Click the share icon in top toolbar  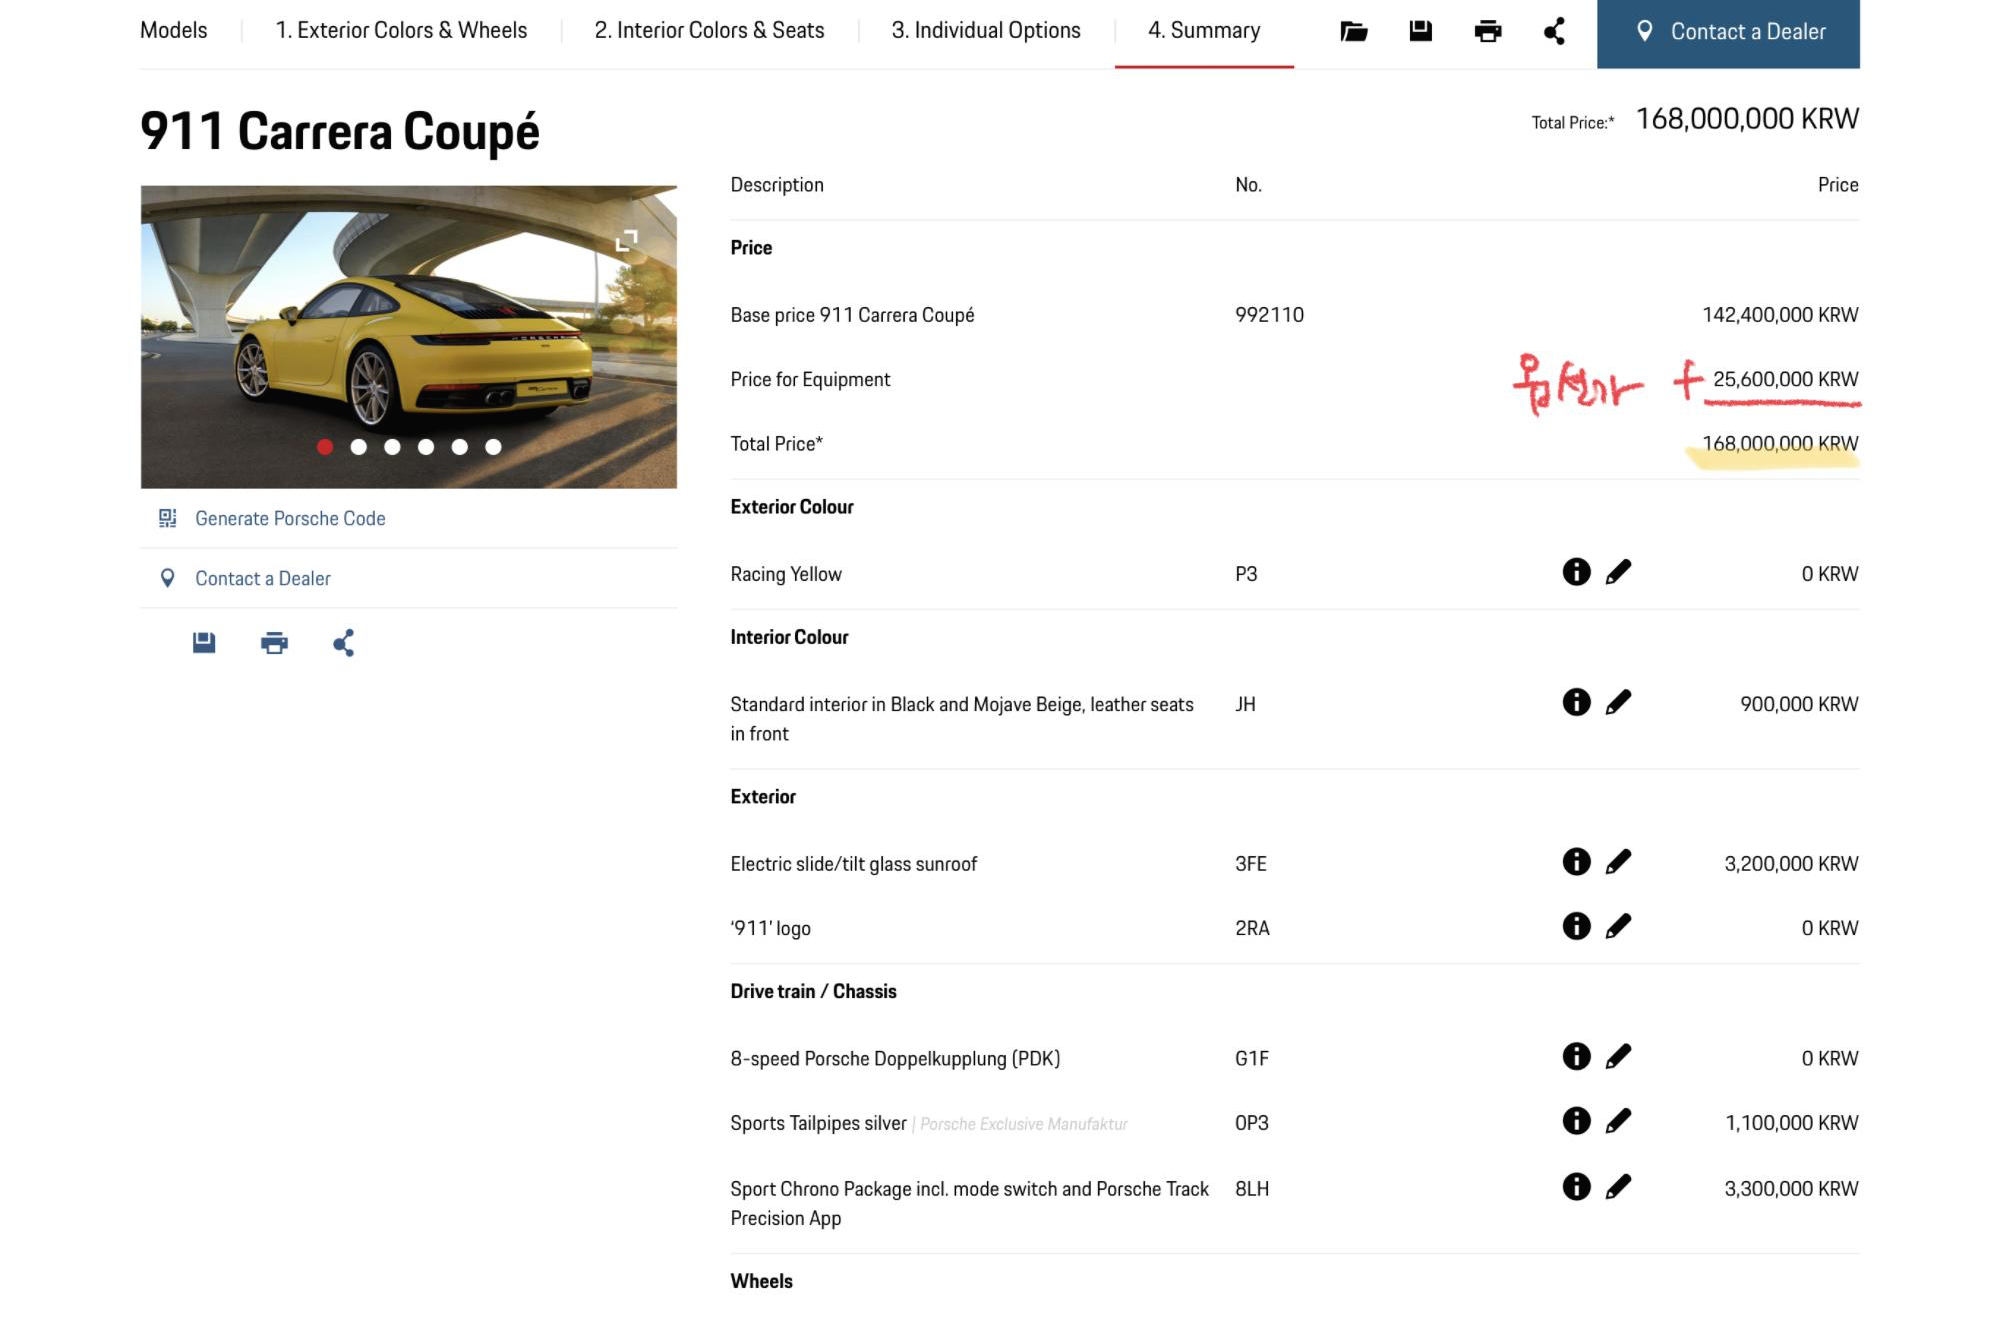point(1554,31)
